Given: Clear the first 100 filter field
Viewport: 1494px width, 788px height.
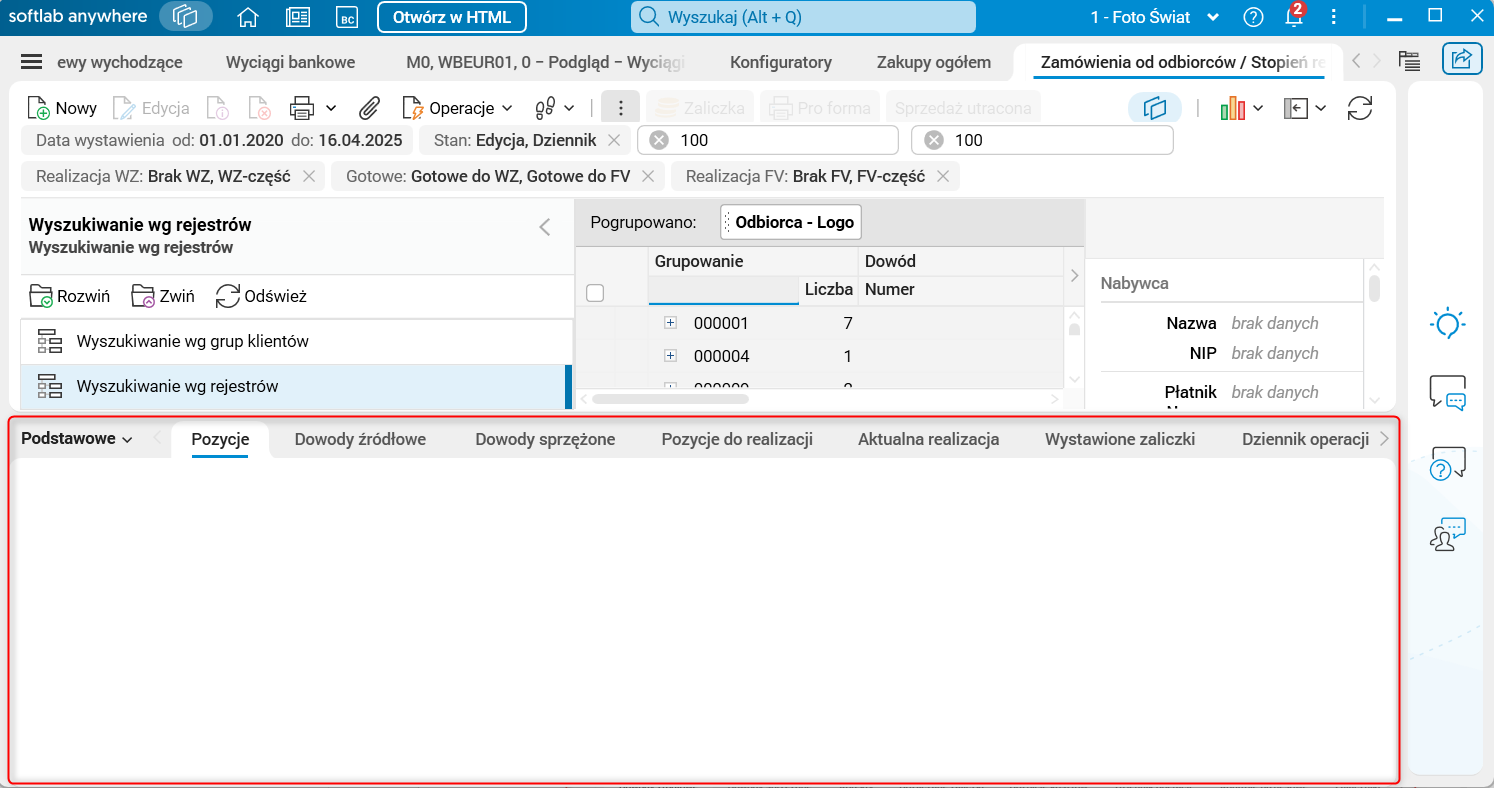Looking at the screenshot, I should 659,140.
